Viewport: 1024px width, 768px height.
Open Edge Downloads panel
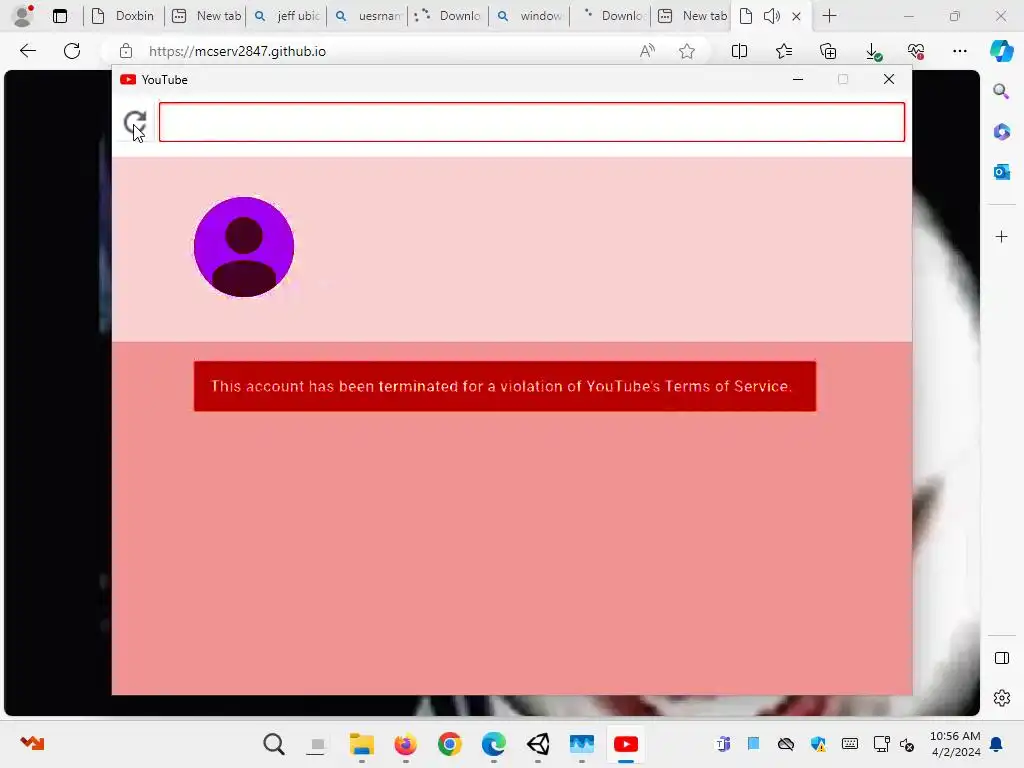click(x=872, y=52)
